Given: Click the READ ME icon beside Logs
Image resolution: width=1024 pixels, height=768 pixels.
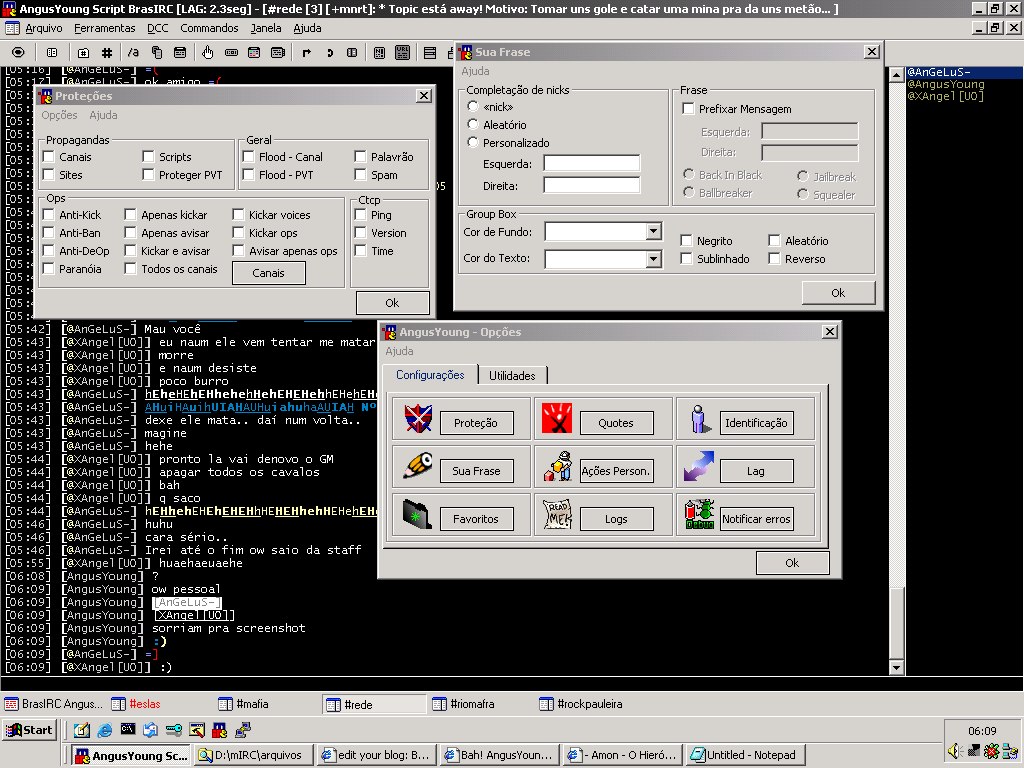Looking at the screenshot, I should coord(557,515).
